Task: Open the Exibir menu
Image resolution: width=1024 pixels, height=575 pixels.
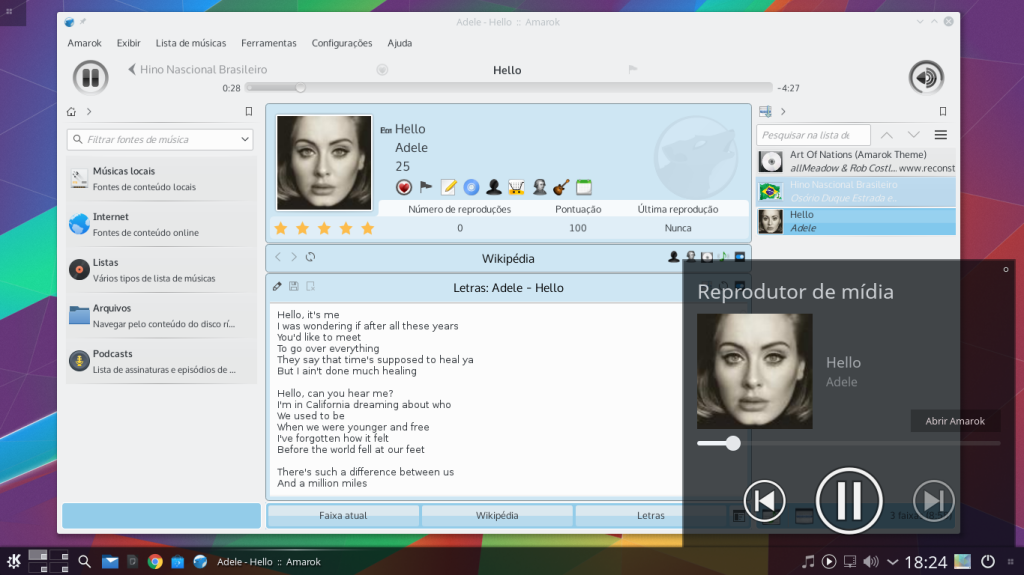Action: 129,43
